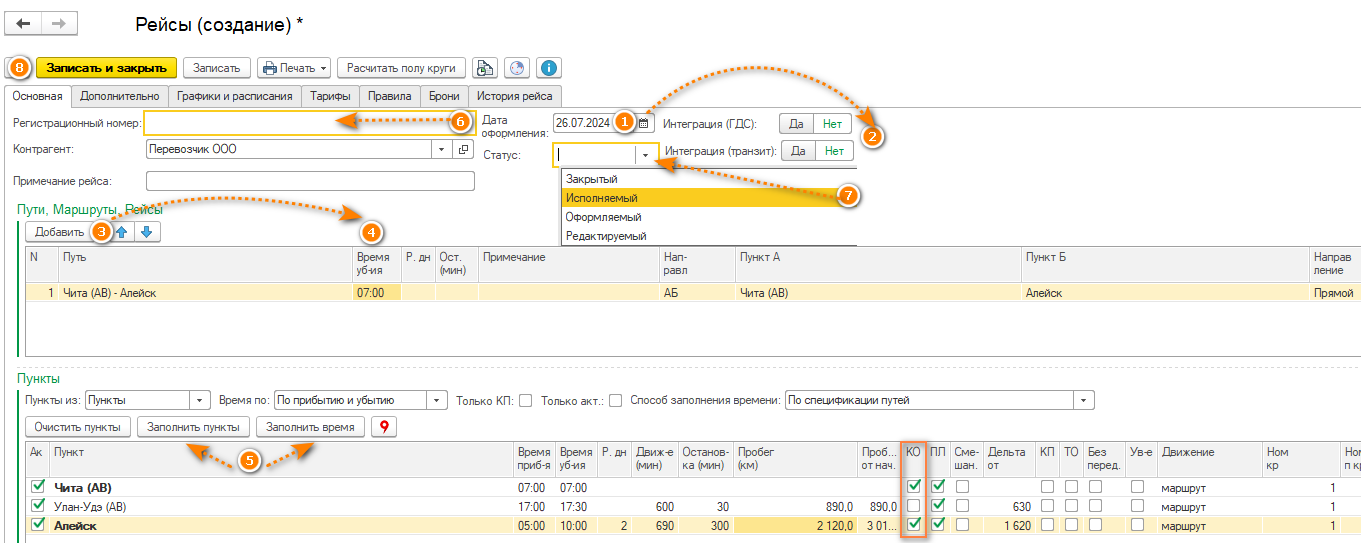The height and width of the screenshot is (543, 1361).
Task: Click inside the Примечание рейса field
Action: pyautogui.click(x=309, y=181)
